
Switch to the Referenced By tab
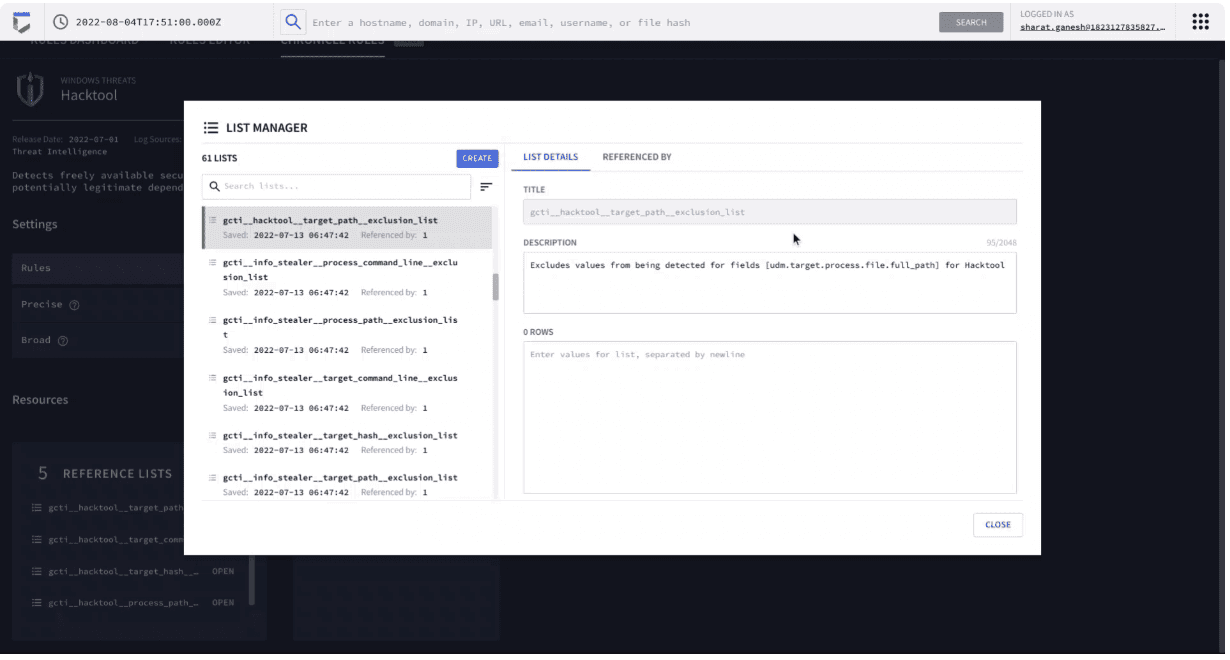[x=637, y=157]
